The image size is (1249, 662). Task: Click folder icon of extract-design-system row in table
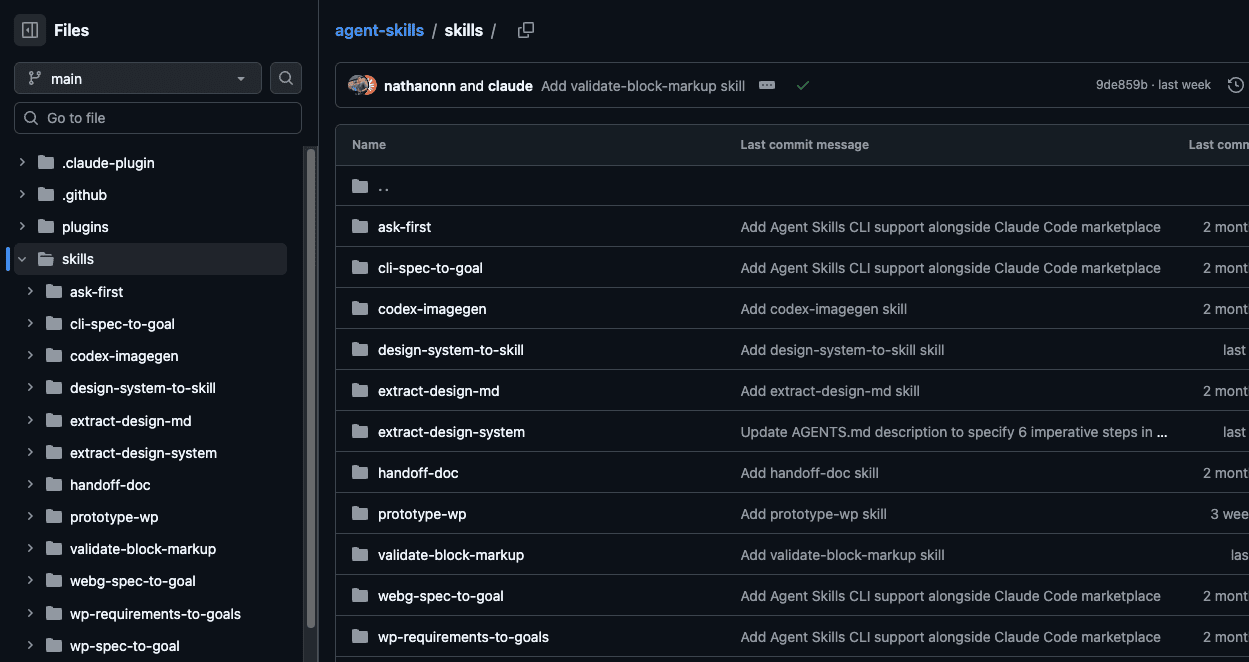point(360,432)
